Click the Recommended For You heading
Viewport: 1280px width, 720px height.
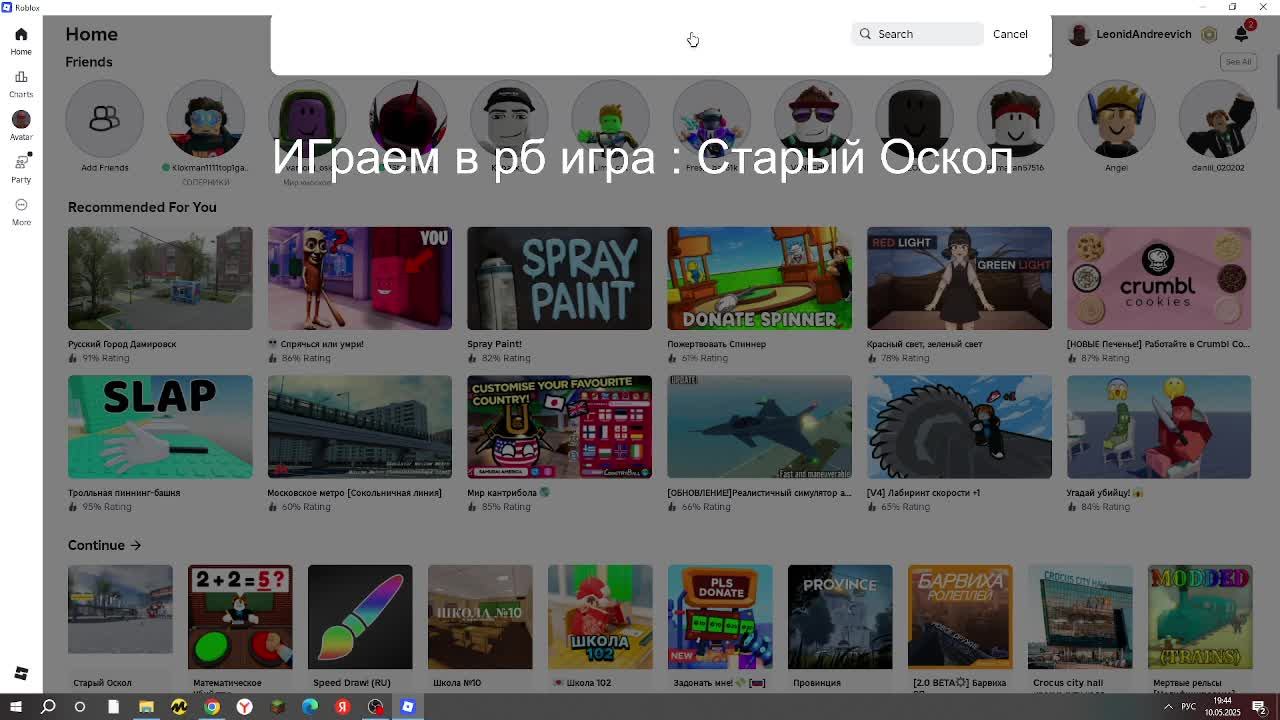[x=142, y=207]
